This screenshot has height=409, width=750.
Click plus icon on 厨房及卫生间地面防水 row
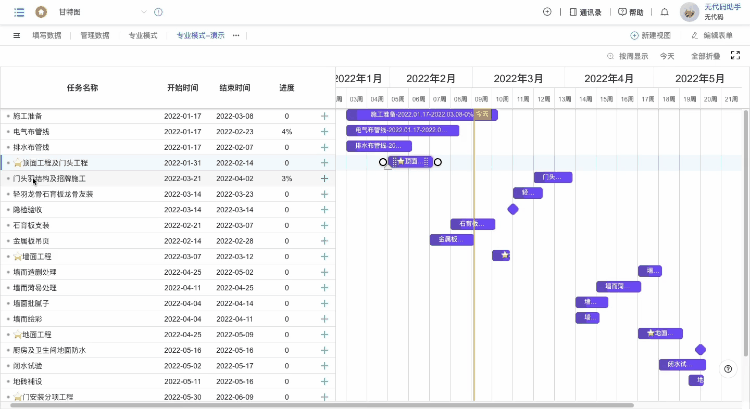tap(324, 350)
